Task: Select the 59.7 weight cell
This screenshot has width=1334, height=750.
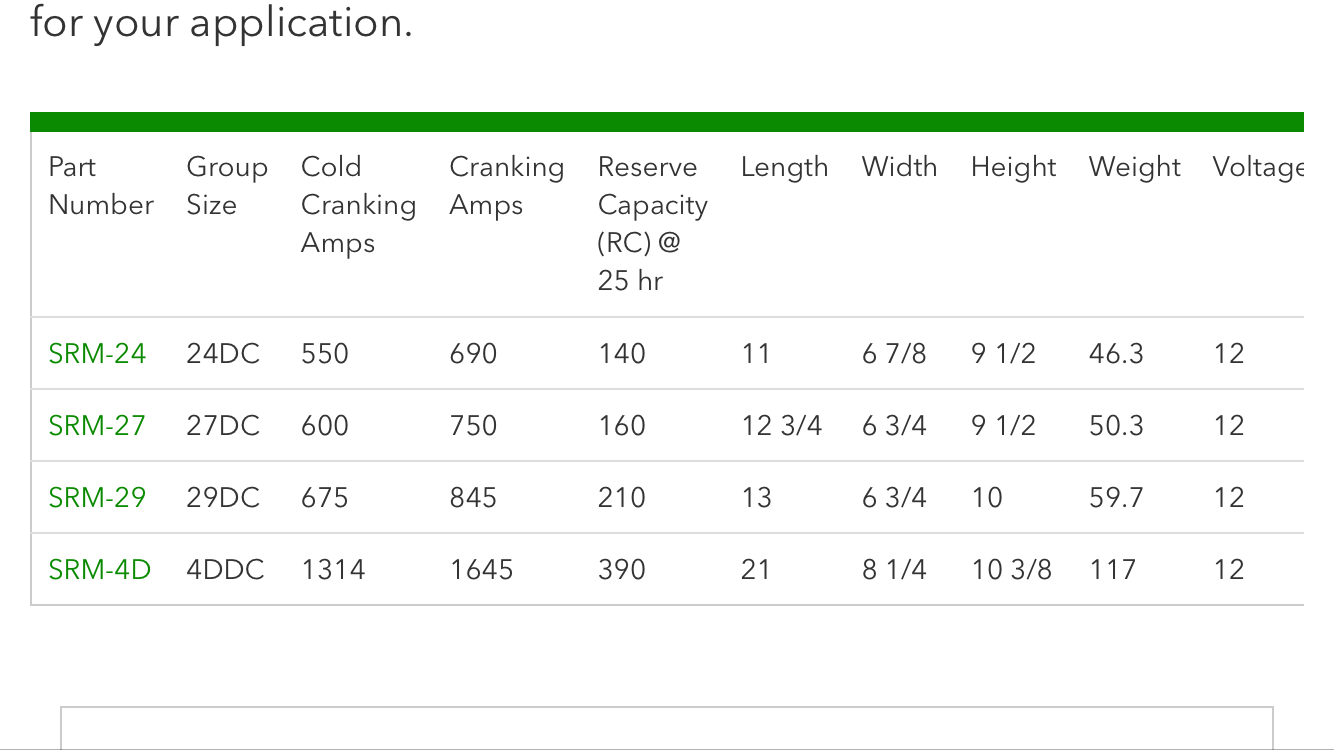Action: click(x=1115, y=498)
